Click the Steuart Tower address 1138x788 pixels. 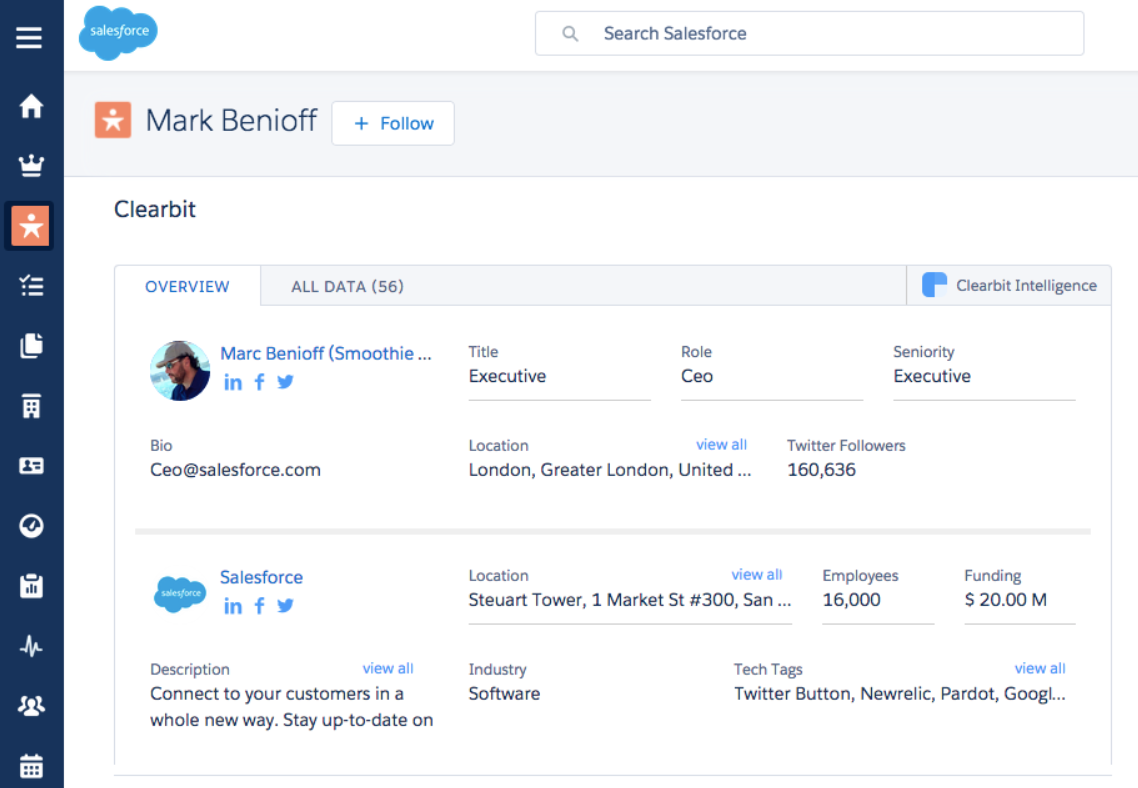(630, 599)
